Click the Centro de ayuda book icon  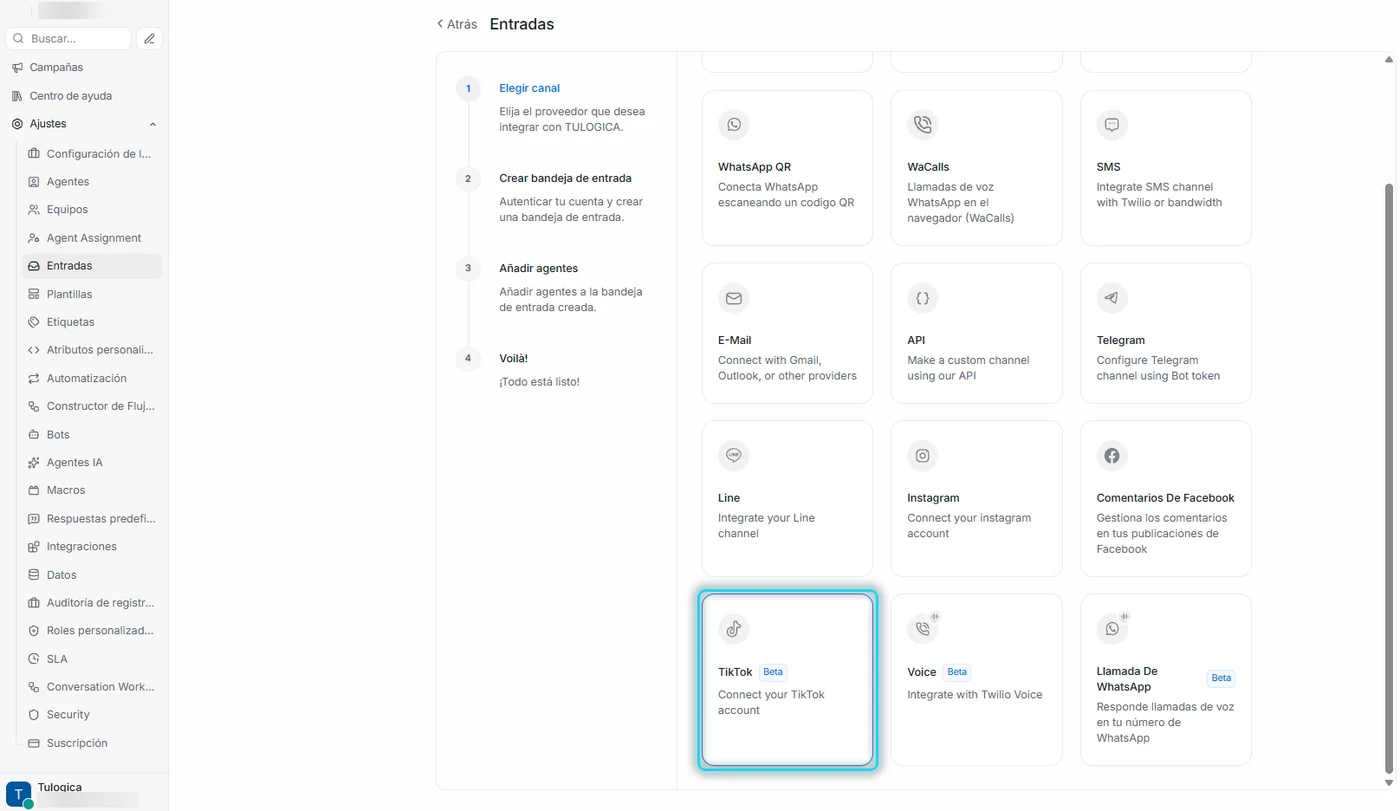[17, 96]
